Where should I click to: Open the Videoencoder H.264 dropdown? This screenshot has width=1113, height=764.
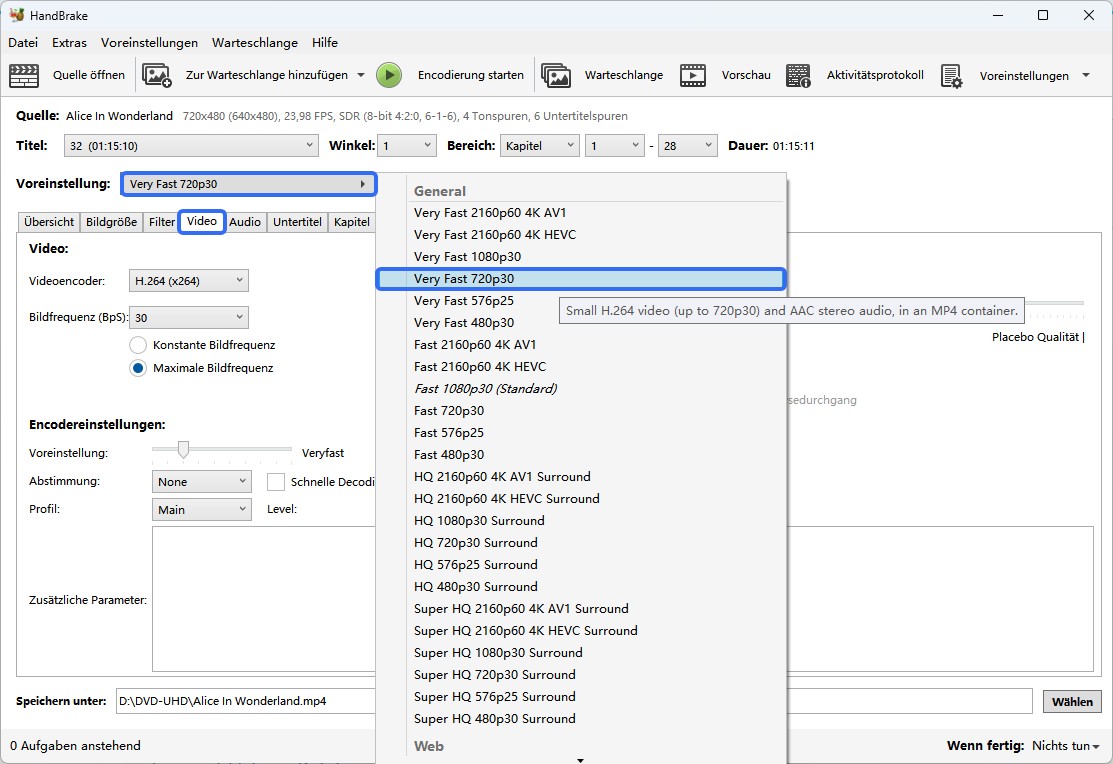pos(188,281)
